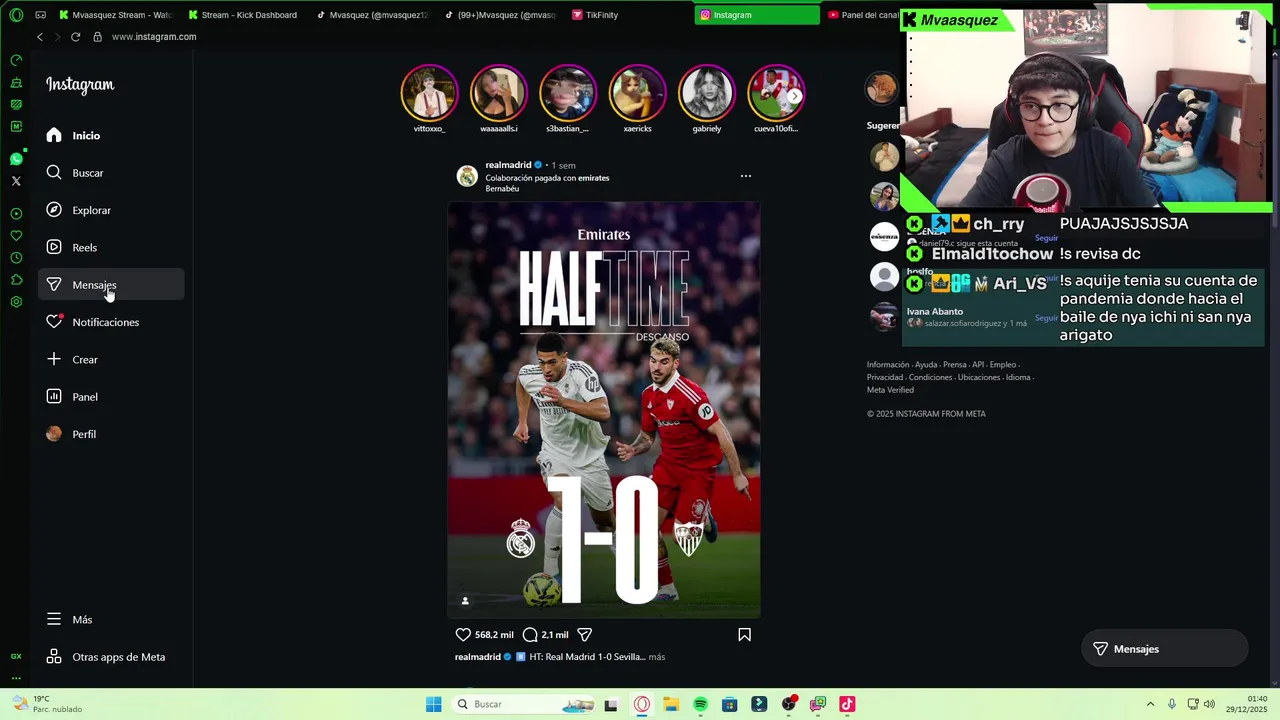Show hidden system tray icons
Viewport: 1280px width, 720px height.
pos(1150,704)
